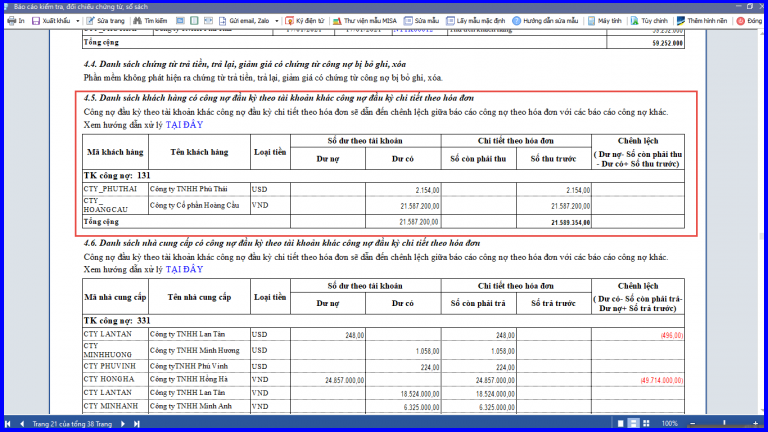Click the In (print) printer icon
Viewport: 768px width, 432px height.
tap(12, 21)
